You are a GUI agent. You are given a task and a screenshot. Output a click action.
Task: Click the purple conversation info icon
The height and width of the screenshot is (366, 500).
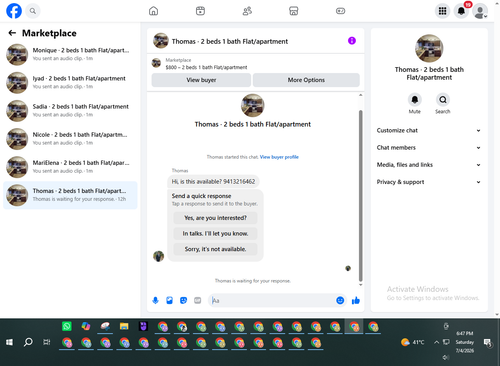[352, 41]
